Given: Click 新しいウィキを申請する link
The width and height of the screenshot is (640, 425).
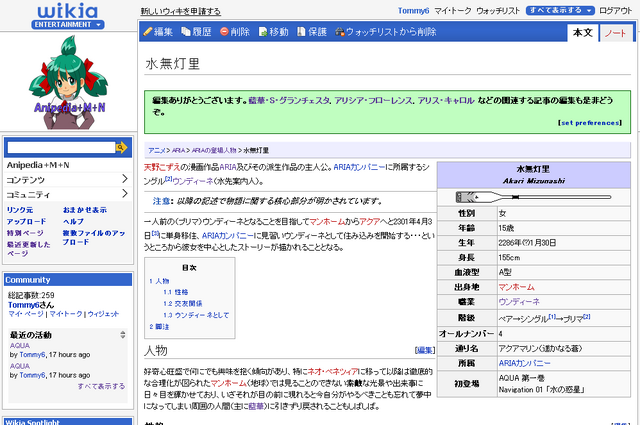Looking at the screenshot, I should (181, 11).
